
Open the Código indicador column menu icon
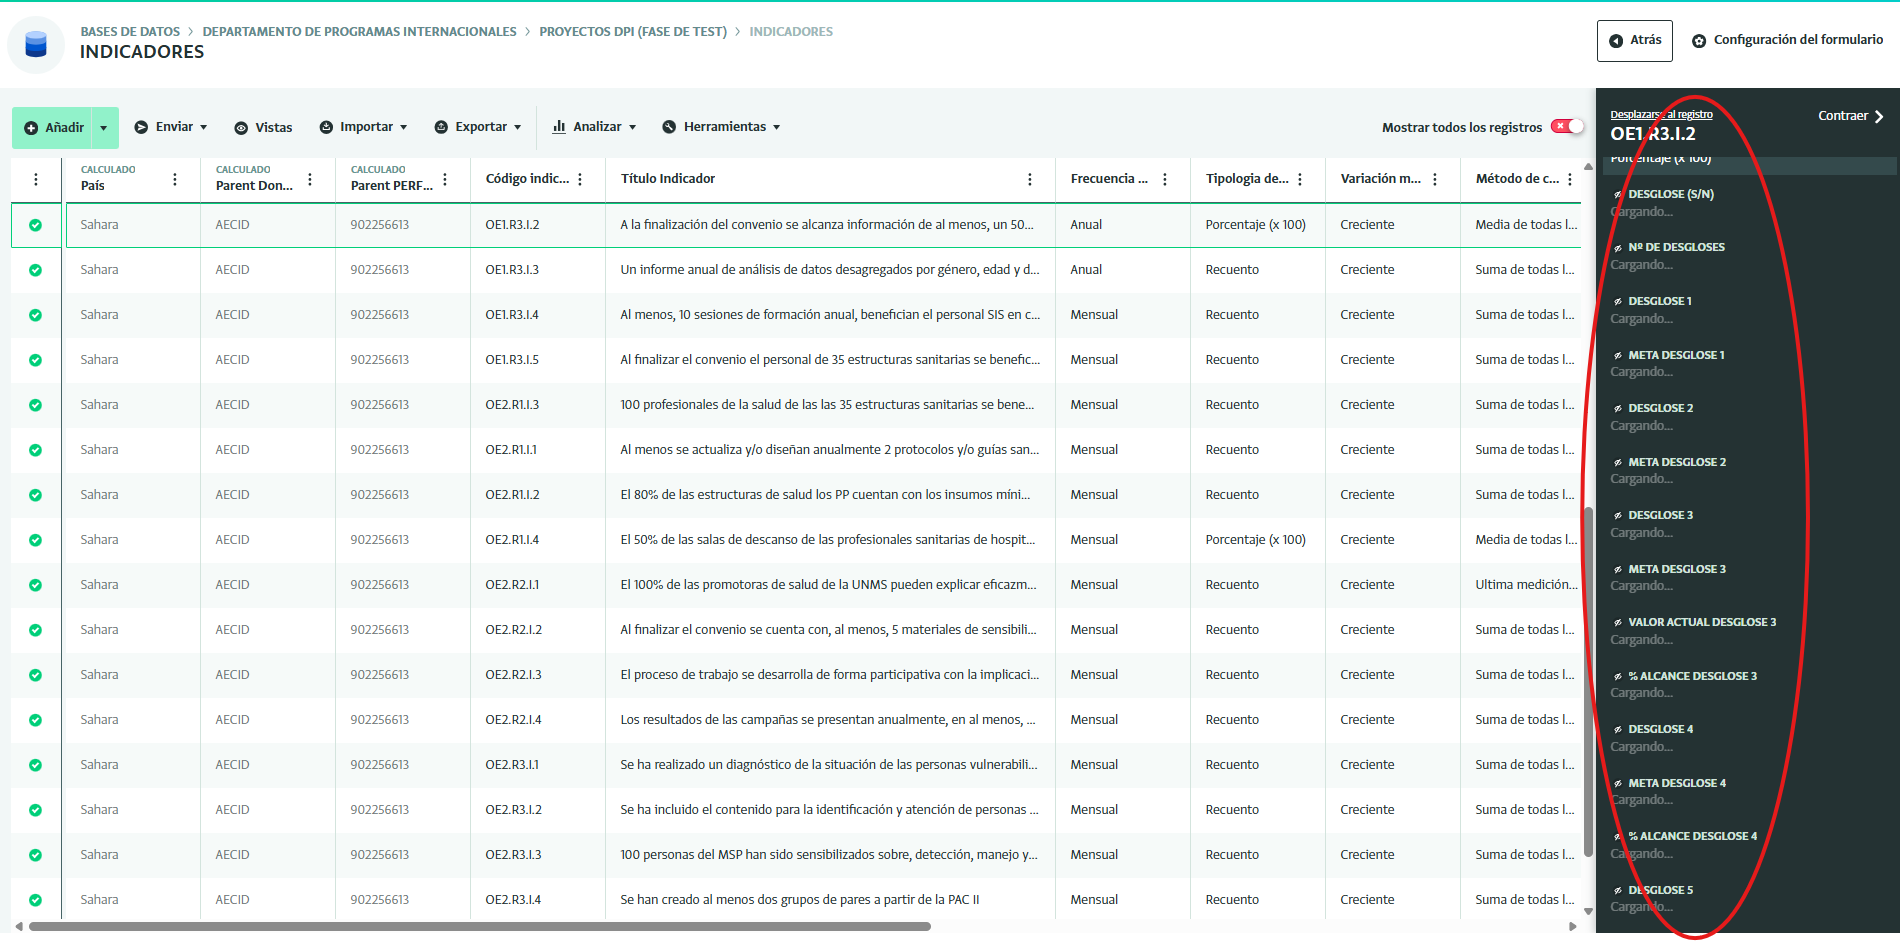point(580,179)
